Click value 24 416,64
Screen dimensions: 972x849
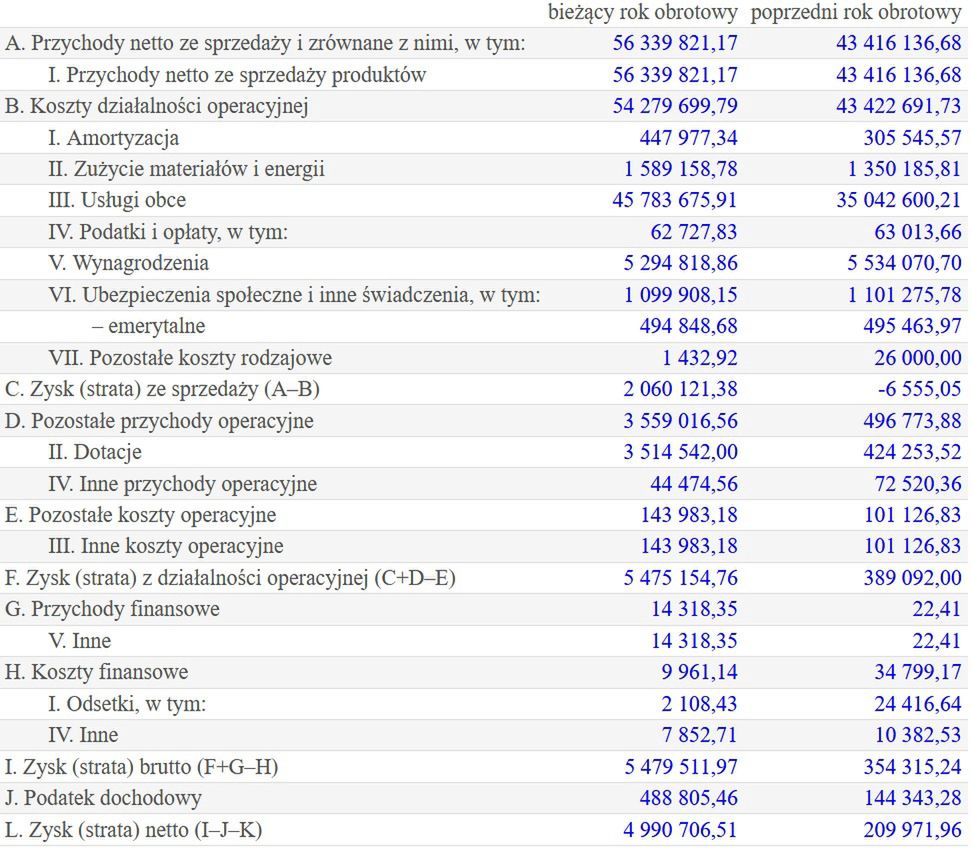918,704
